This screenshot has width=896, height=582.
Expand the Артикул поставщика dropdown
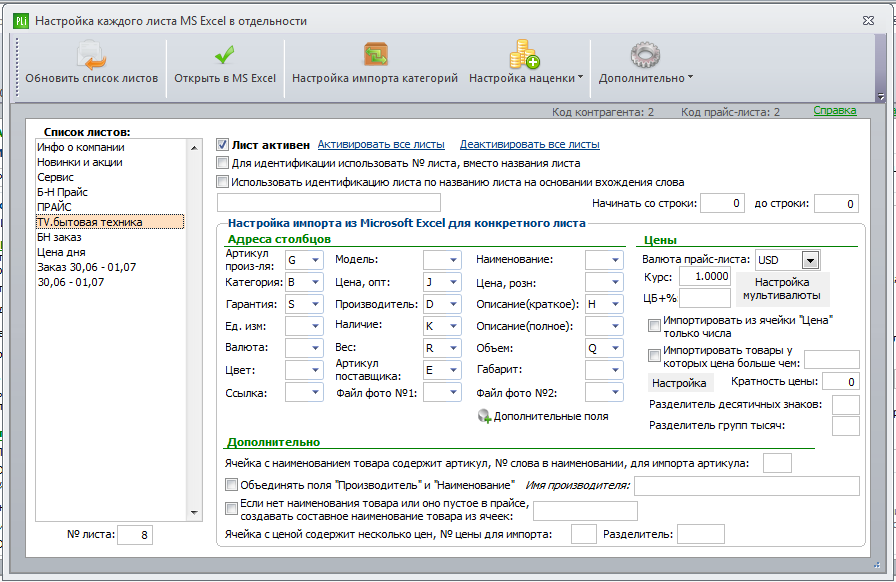[454, 370]
